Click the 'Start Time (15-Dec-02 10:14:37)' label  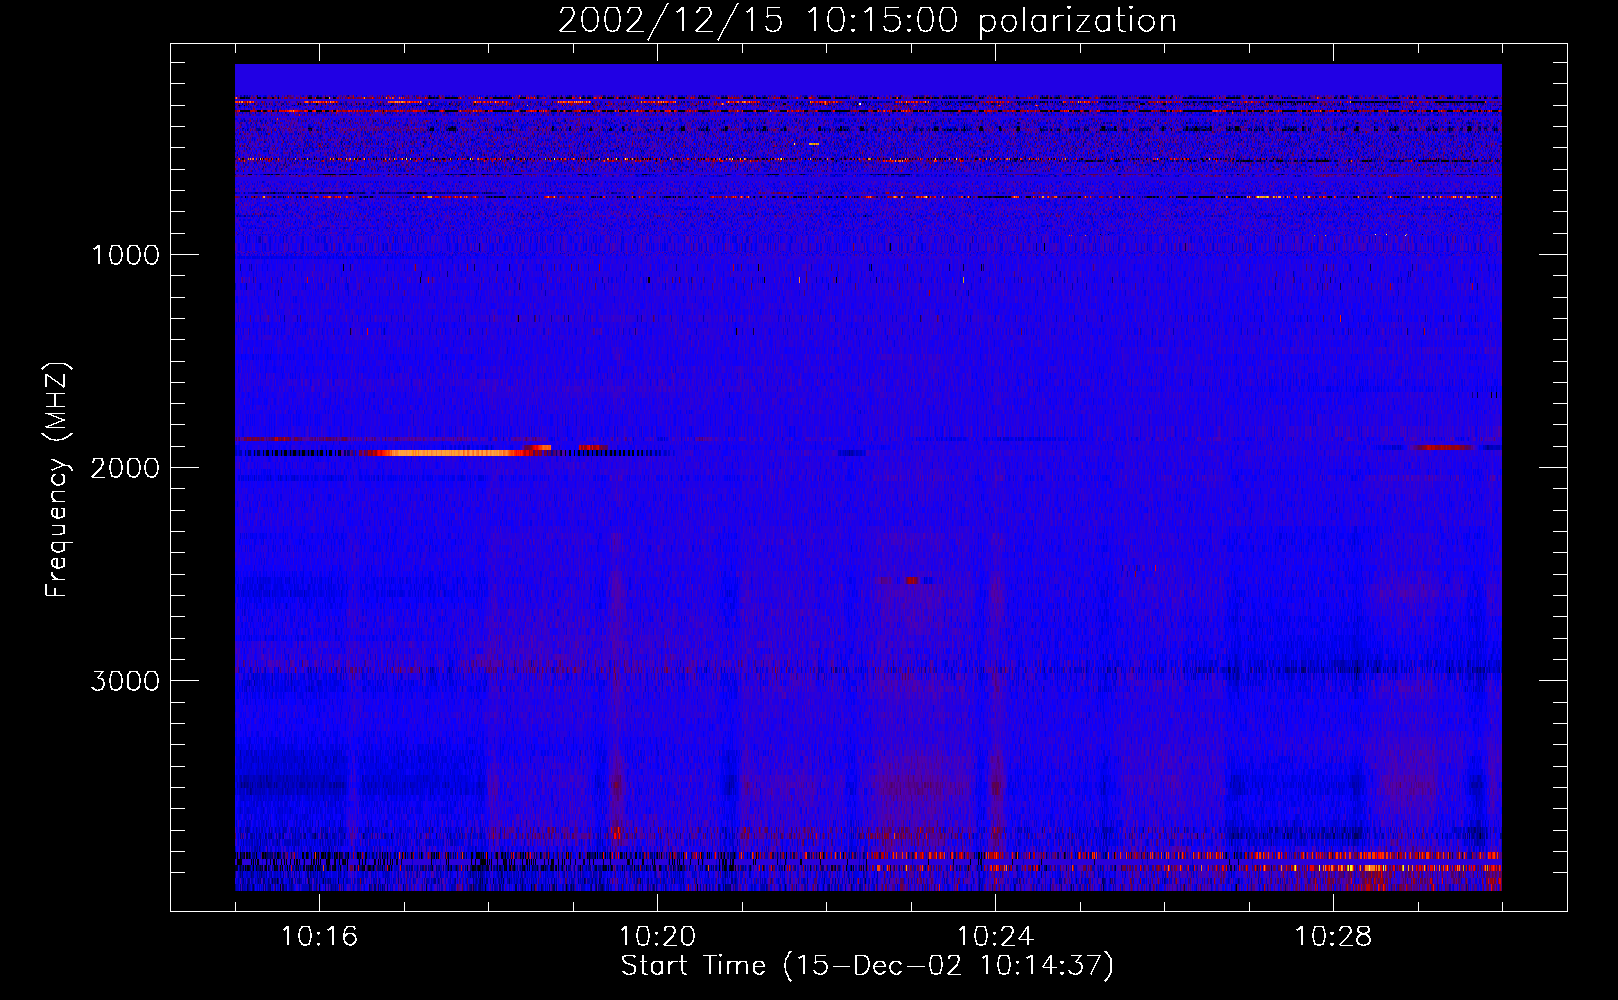click(x=867, y=966)
